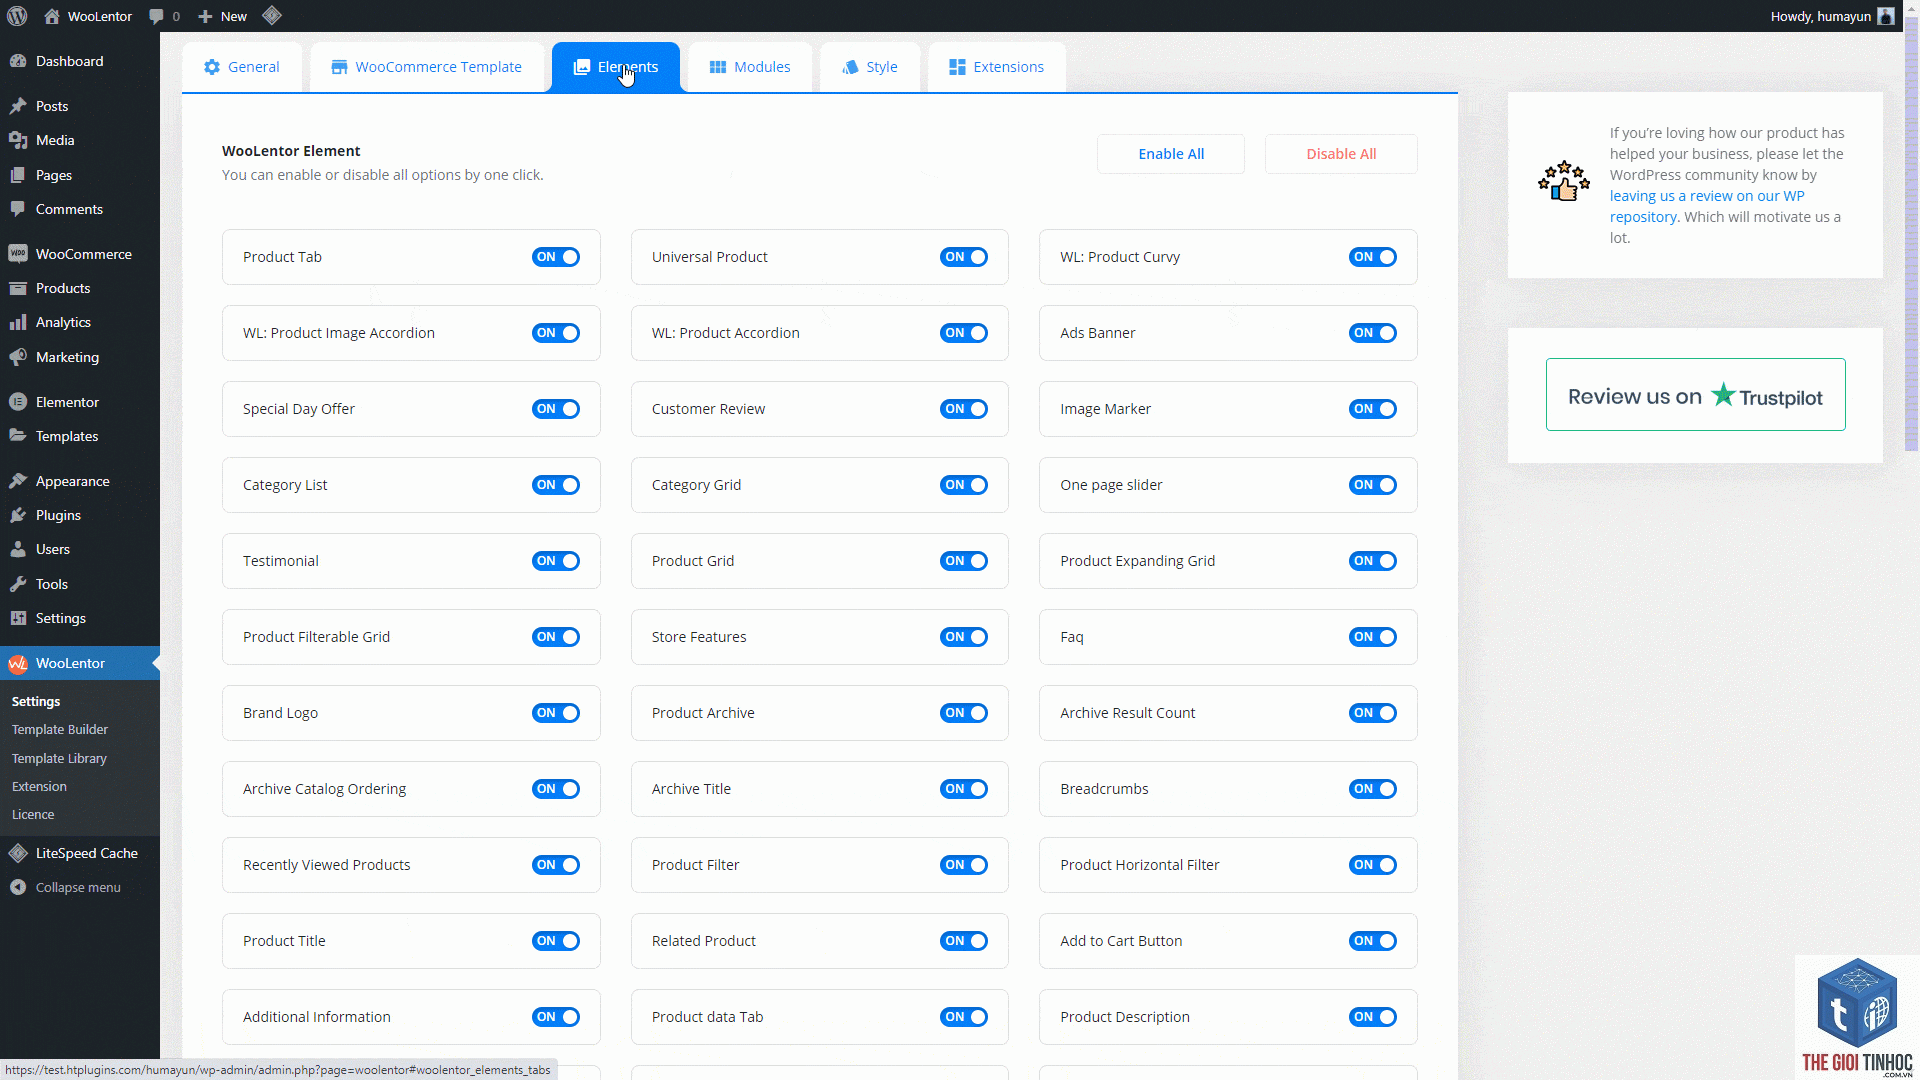This screenshot has height=1080, width=1920.
Task: Toggle the Testimonial switch
Action: 556,561
